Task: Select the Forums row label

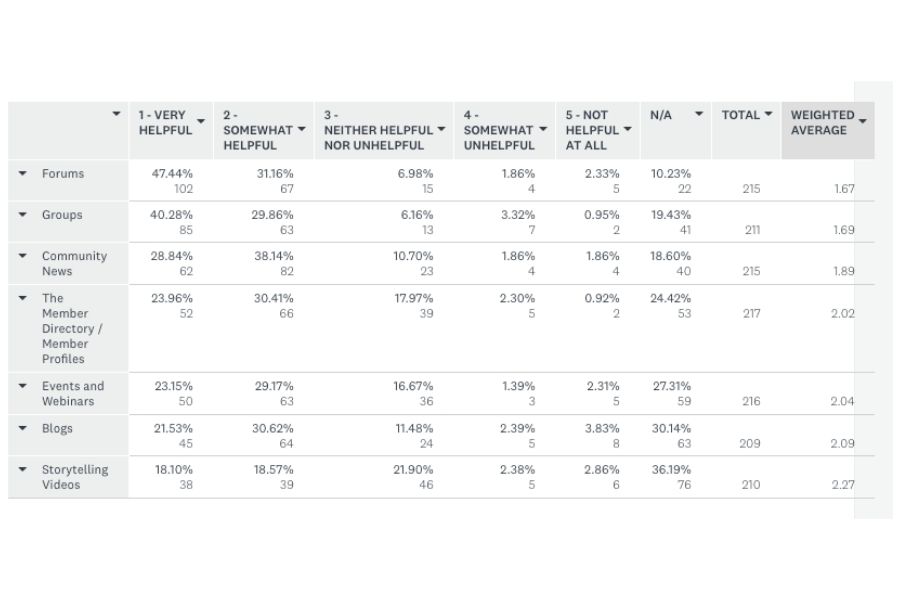Action: [63, 173]
